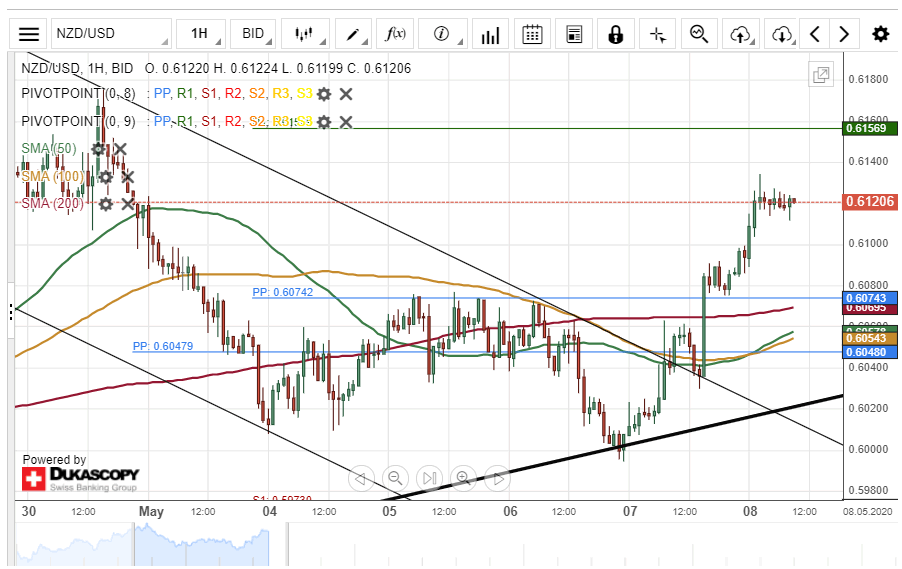Click the chart scroll-right playback button
Image resolution: width=902 pixels, height=569 pixels.
point(497,478)
